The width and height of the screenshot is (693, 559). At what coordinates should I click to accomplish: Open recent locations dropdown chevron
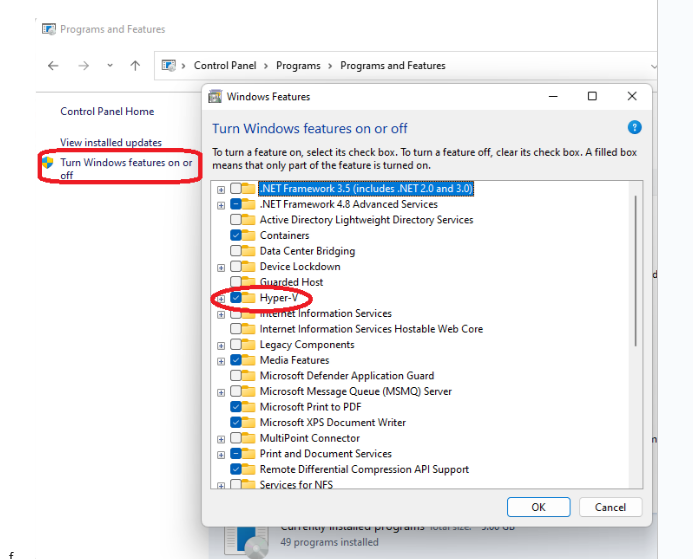click(111, 66)
